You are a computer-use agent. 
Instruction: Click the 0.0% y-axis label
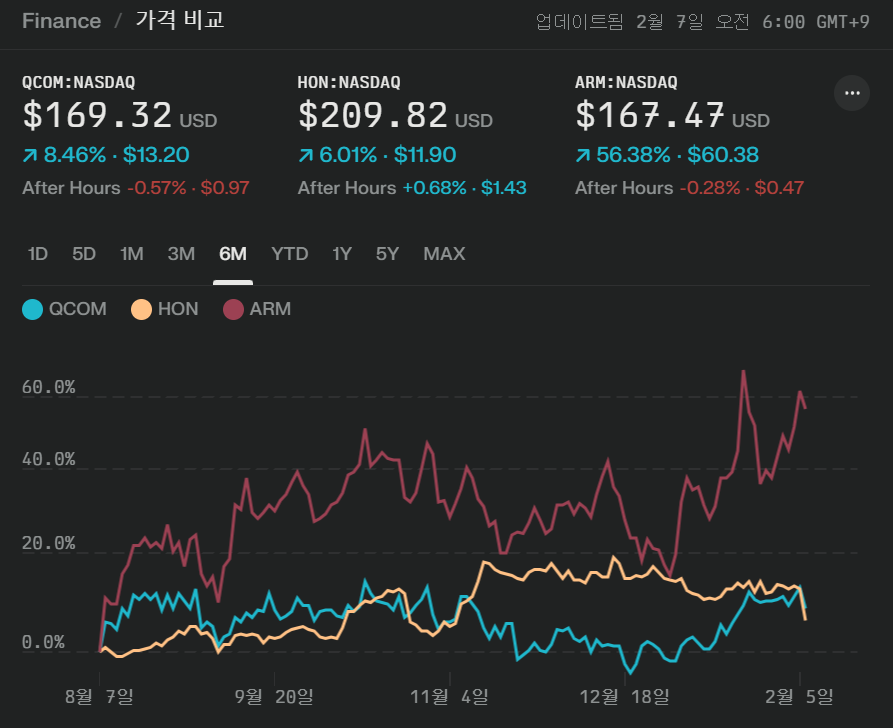(43, 643)
